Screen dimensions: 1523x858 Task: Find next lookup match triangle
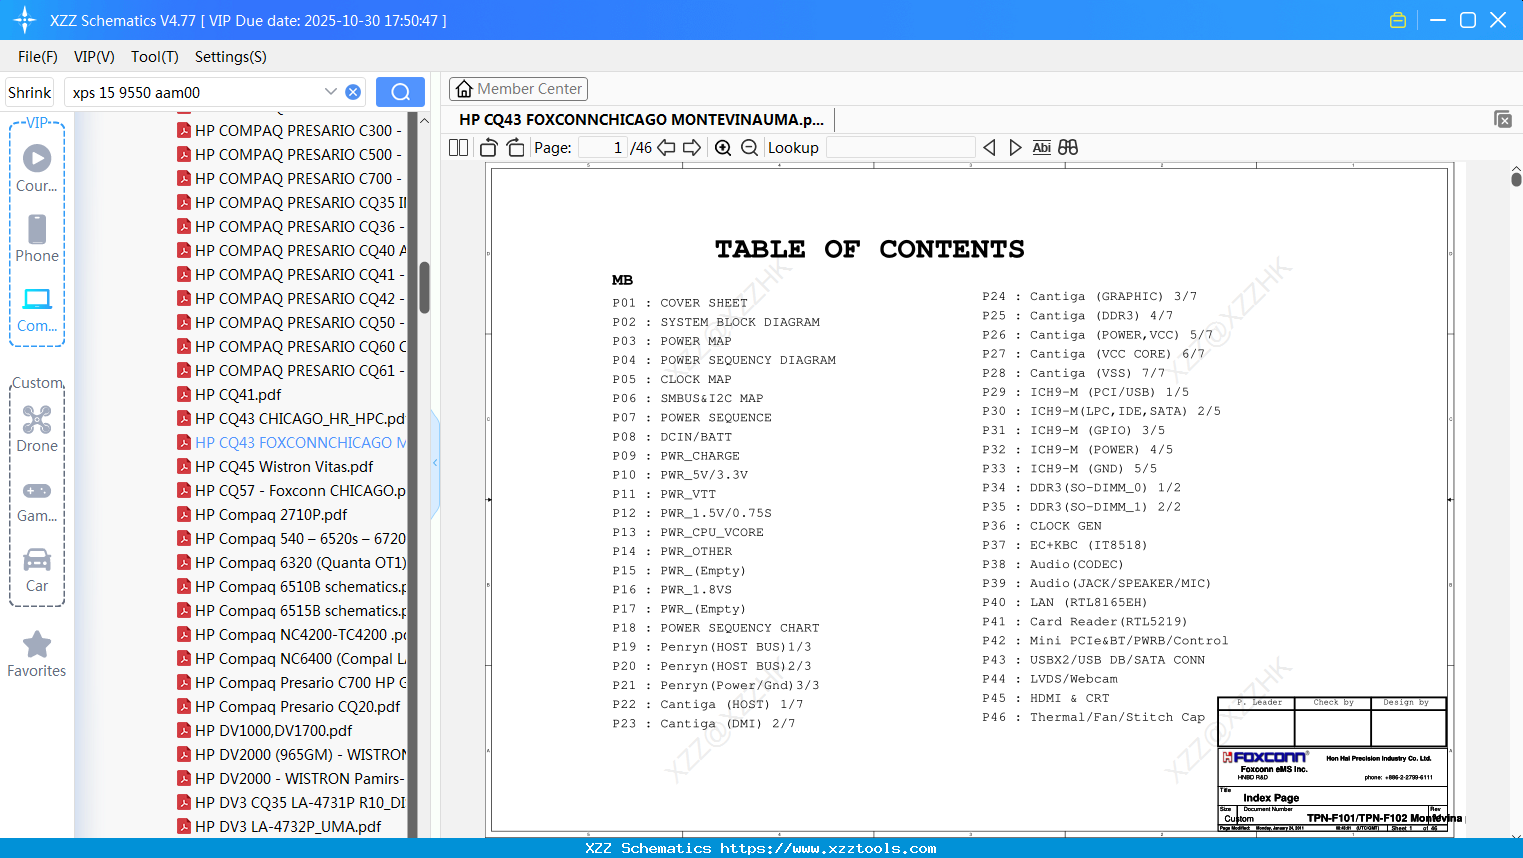click(x=1015, y=148)
